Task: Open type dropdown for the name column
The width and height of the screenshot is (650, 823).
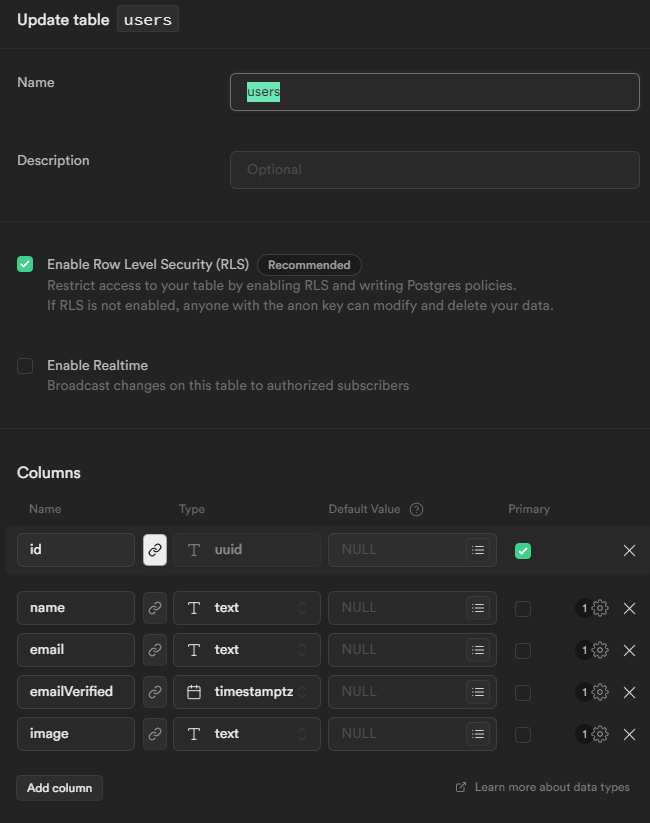Action: 247,608
